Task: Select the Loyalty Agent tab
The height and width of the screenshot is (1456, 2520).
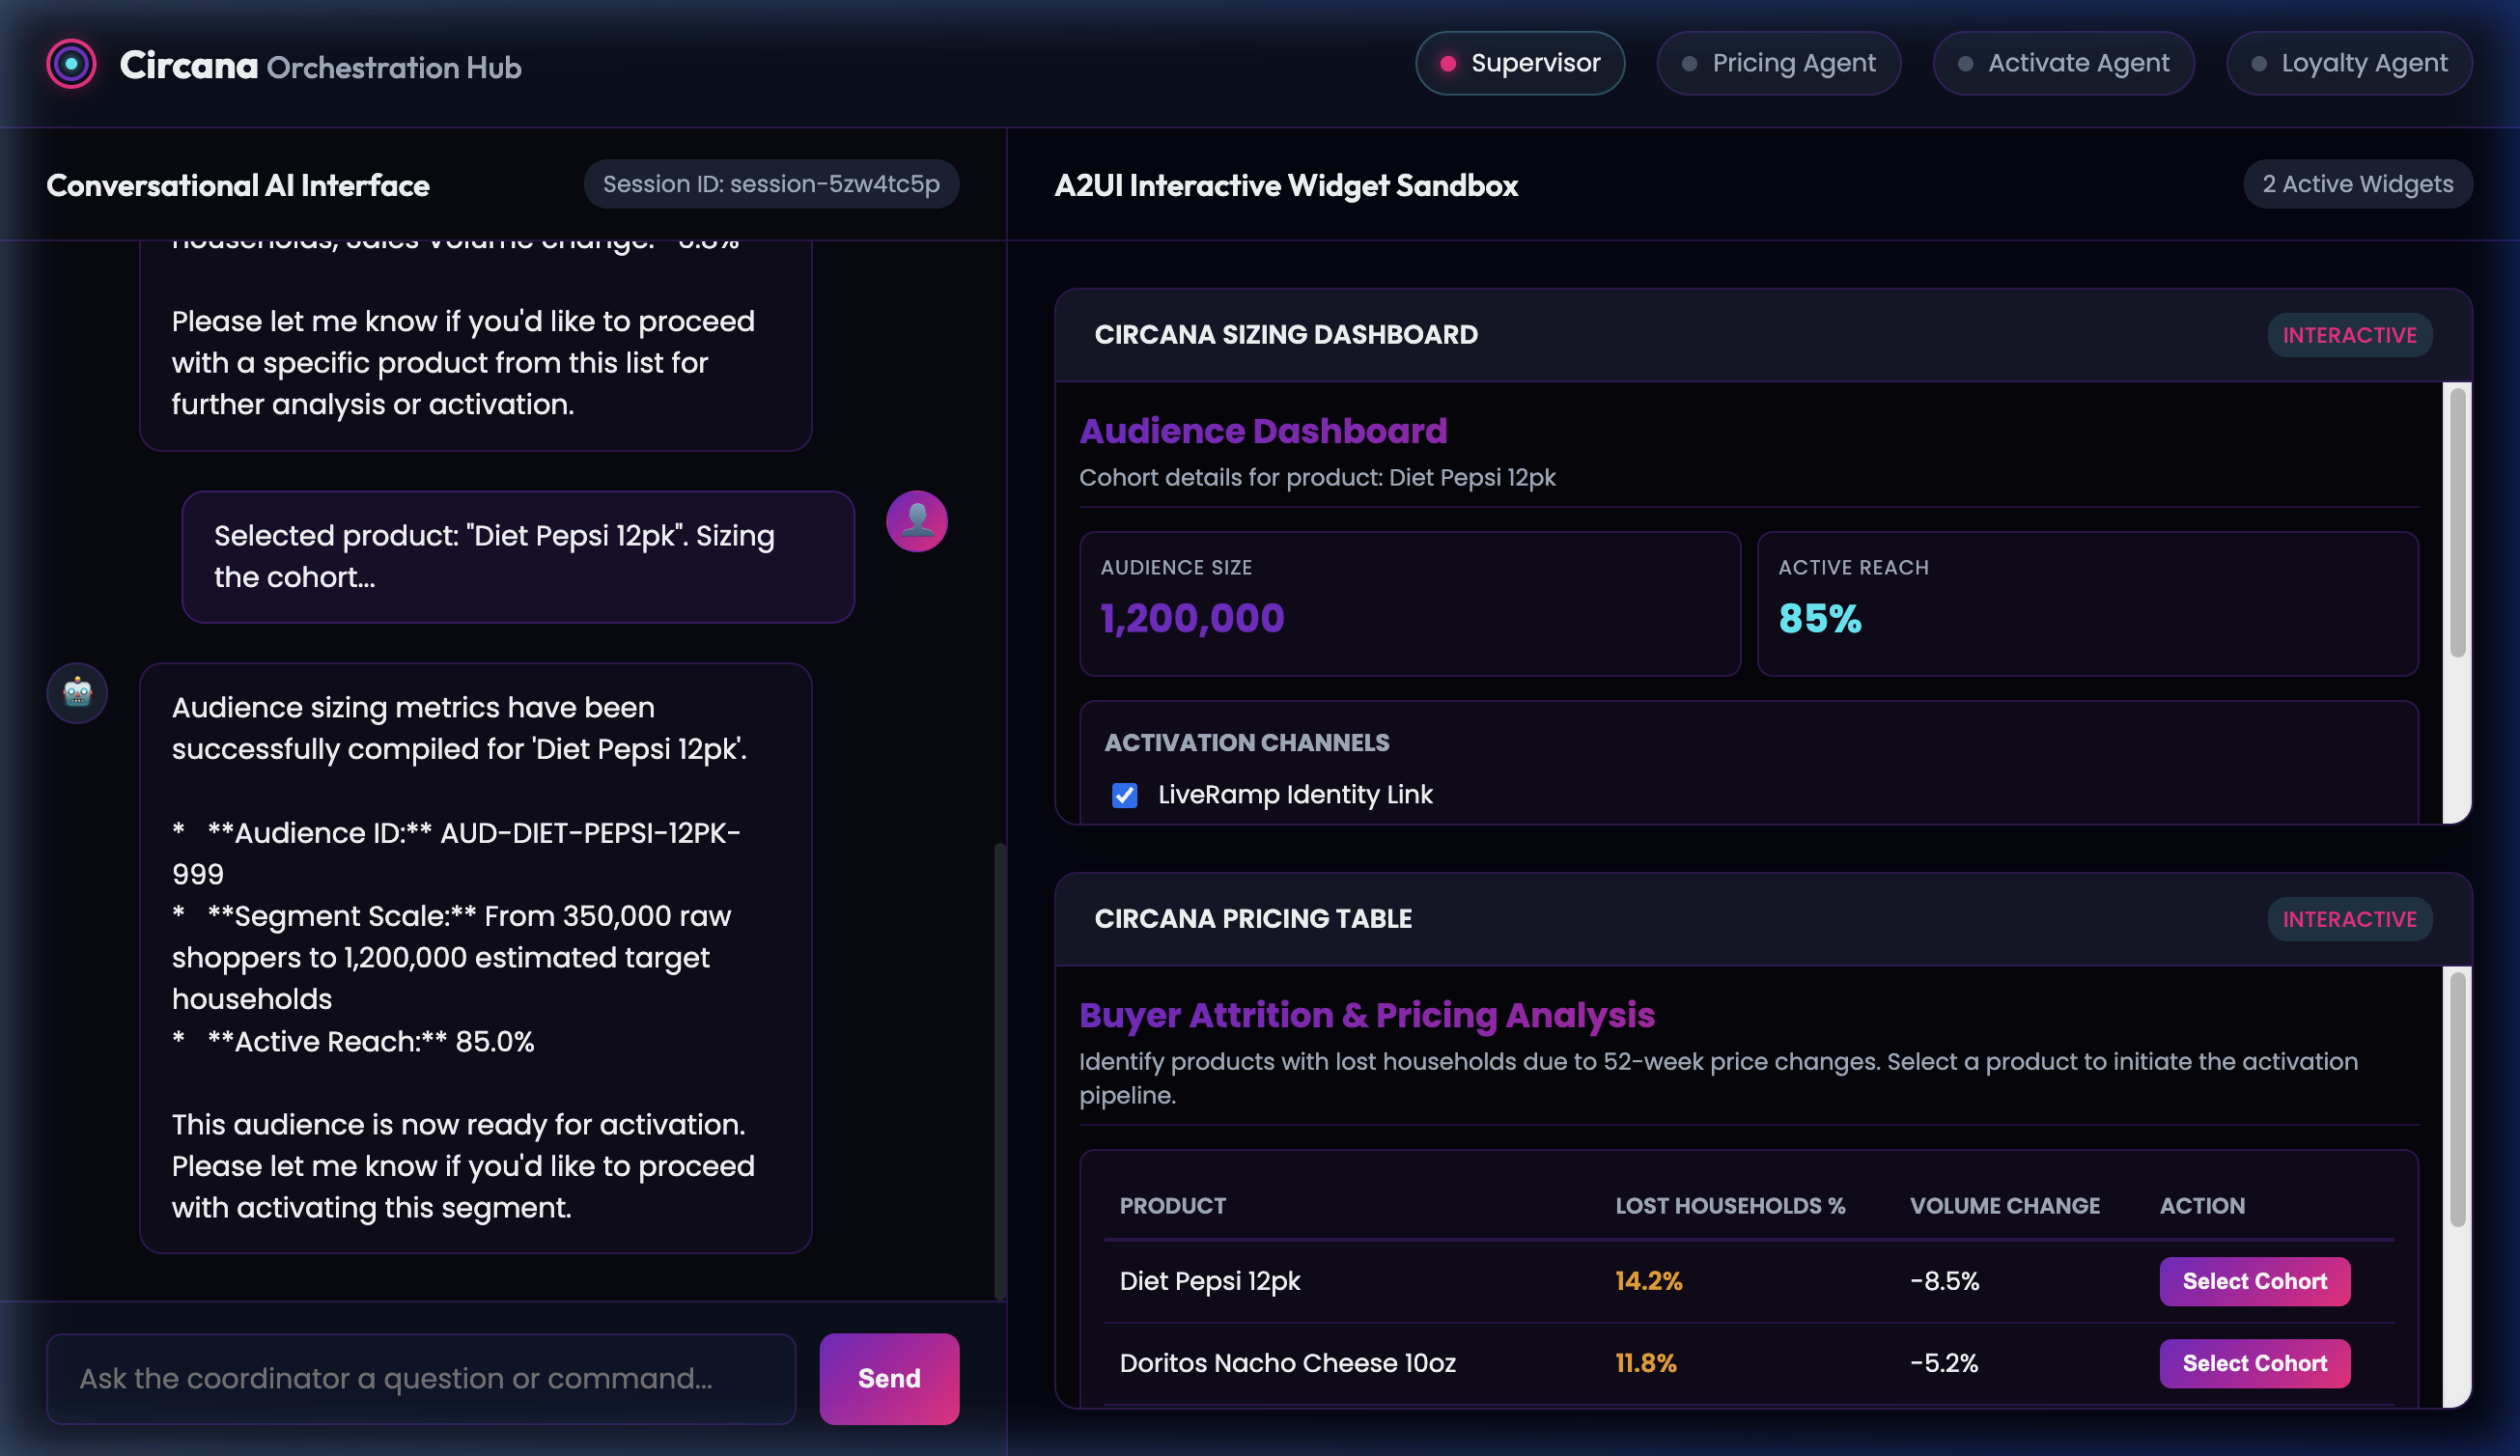Action: tap(2349, 64)
